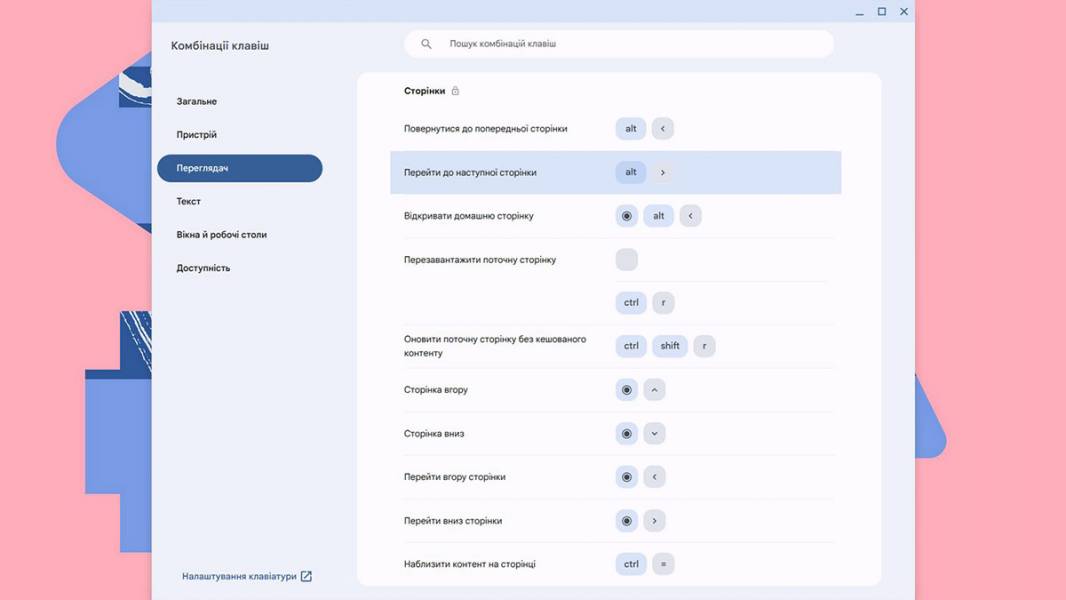Click the up arrow key for Сторінка вгору

click(654, 390)
